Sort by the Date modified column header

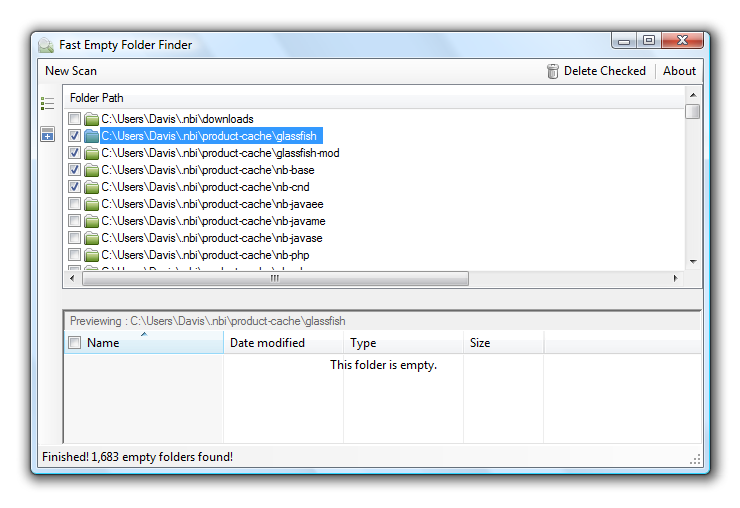point(284,342)
